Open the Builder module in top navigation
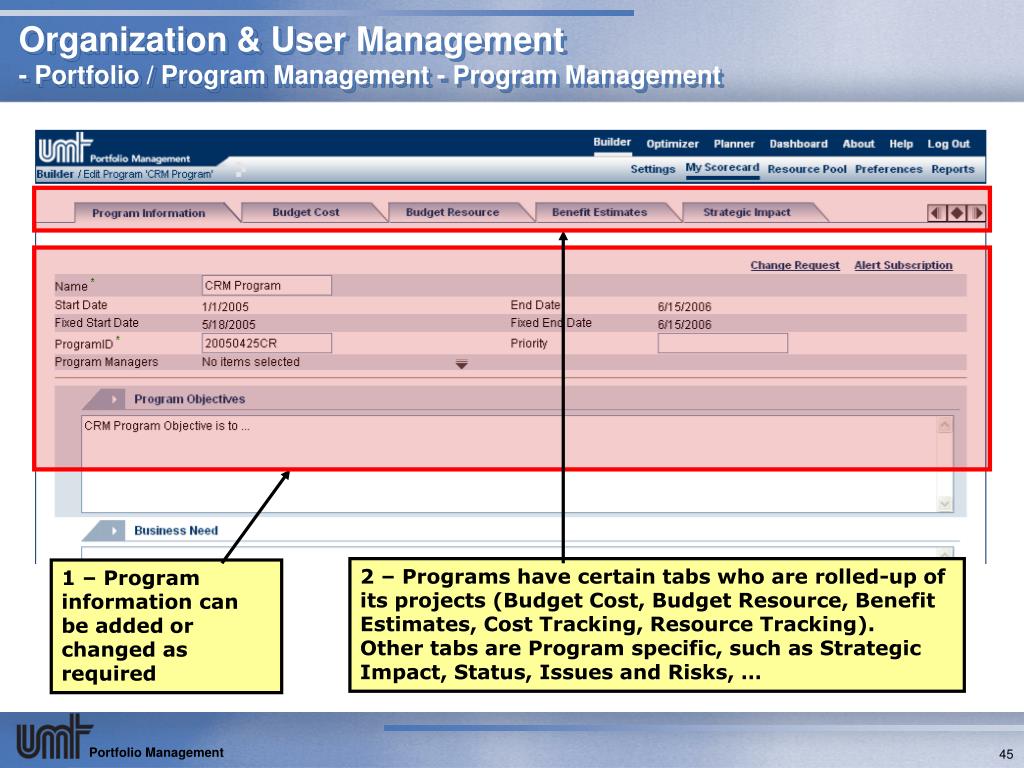Image resolution: width=1024 pixels, height=768 pixels. click(612, 142)
